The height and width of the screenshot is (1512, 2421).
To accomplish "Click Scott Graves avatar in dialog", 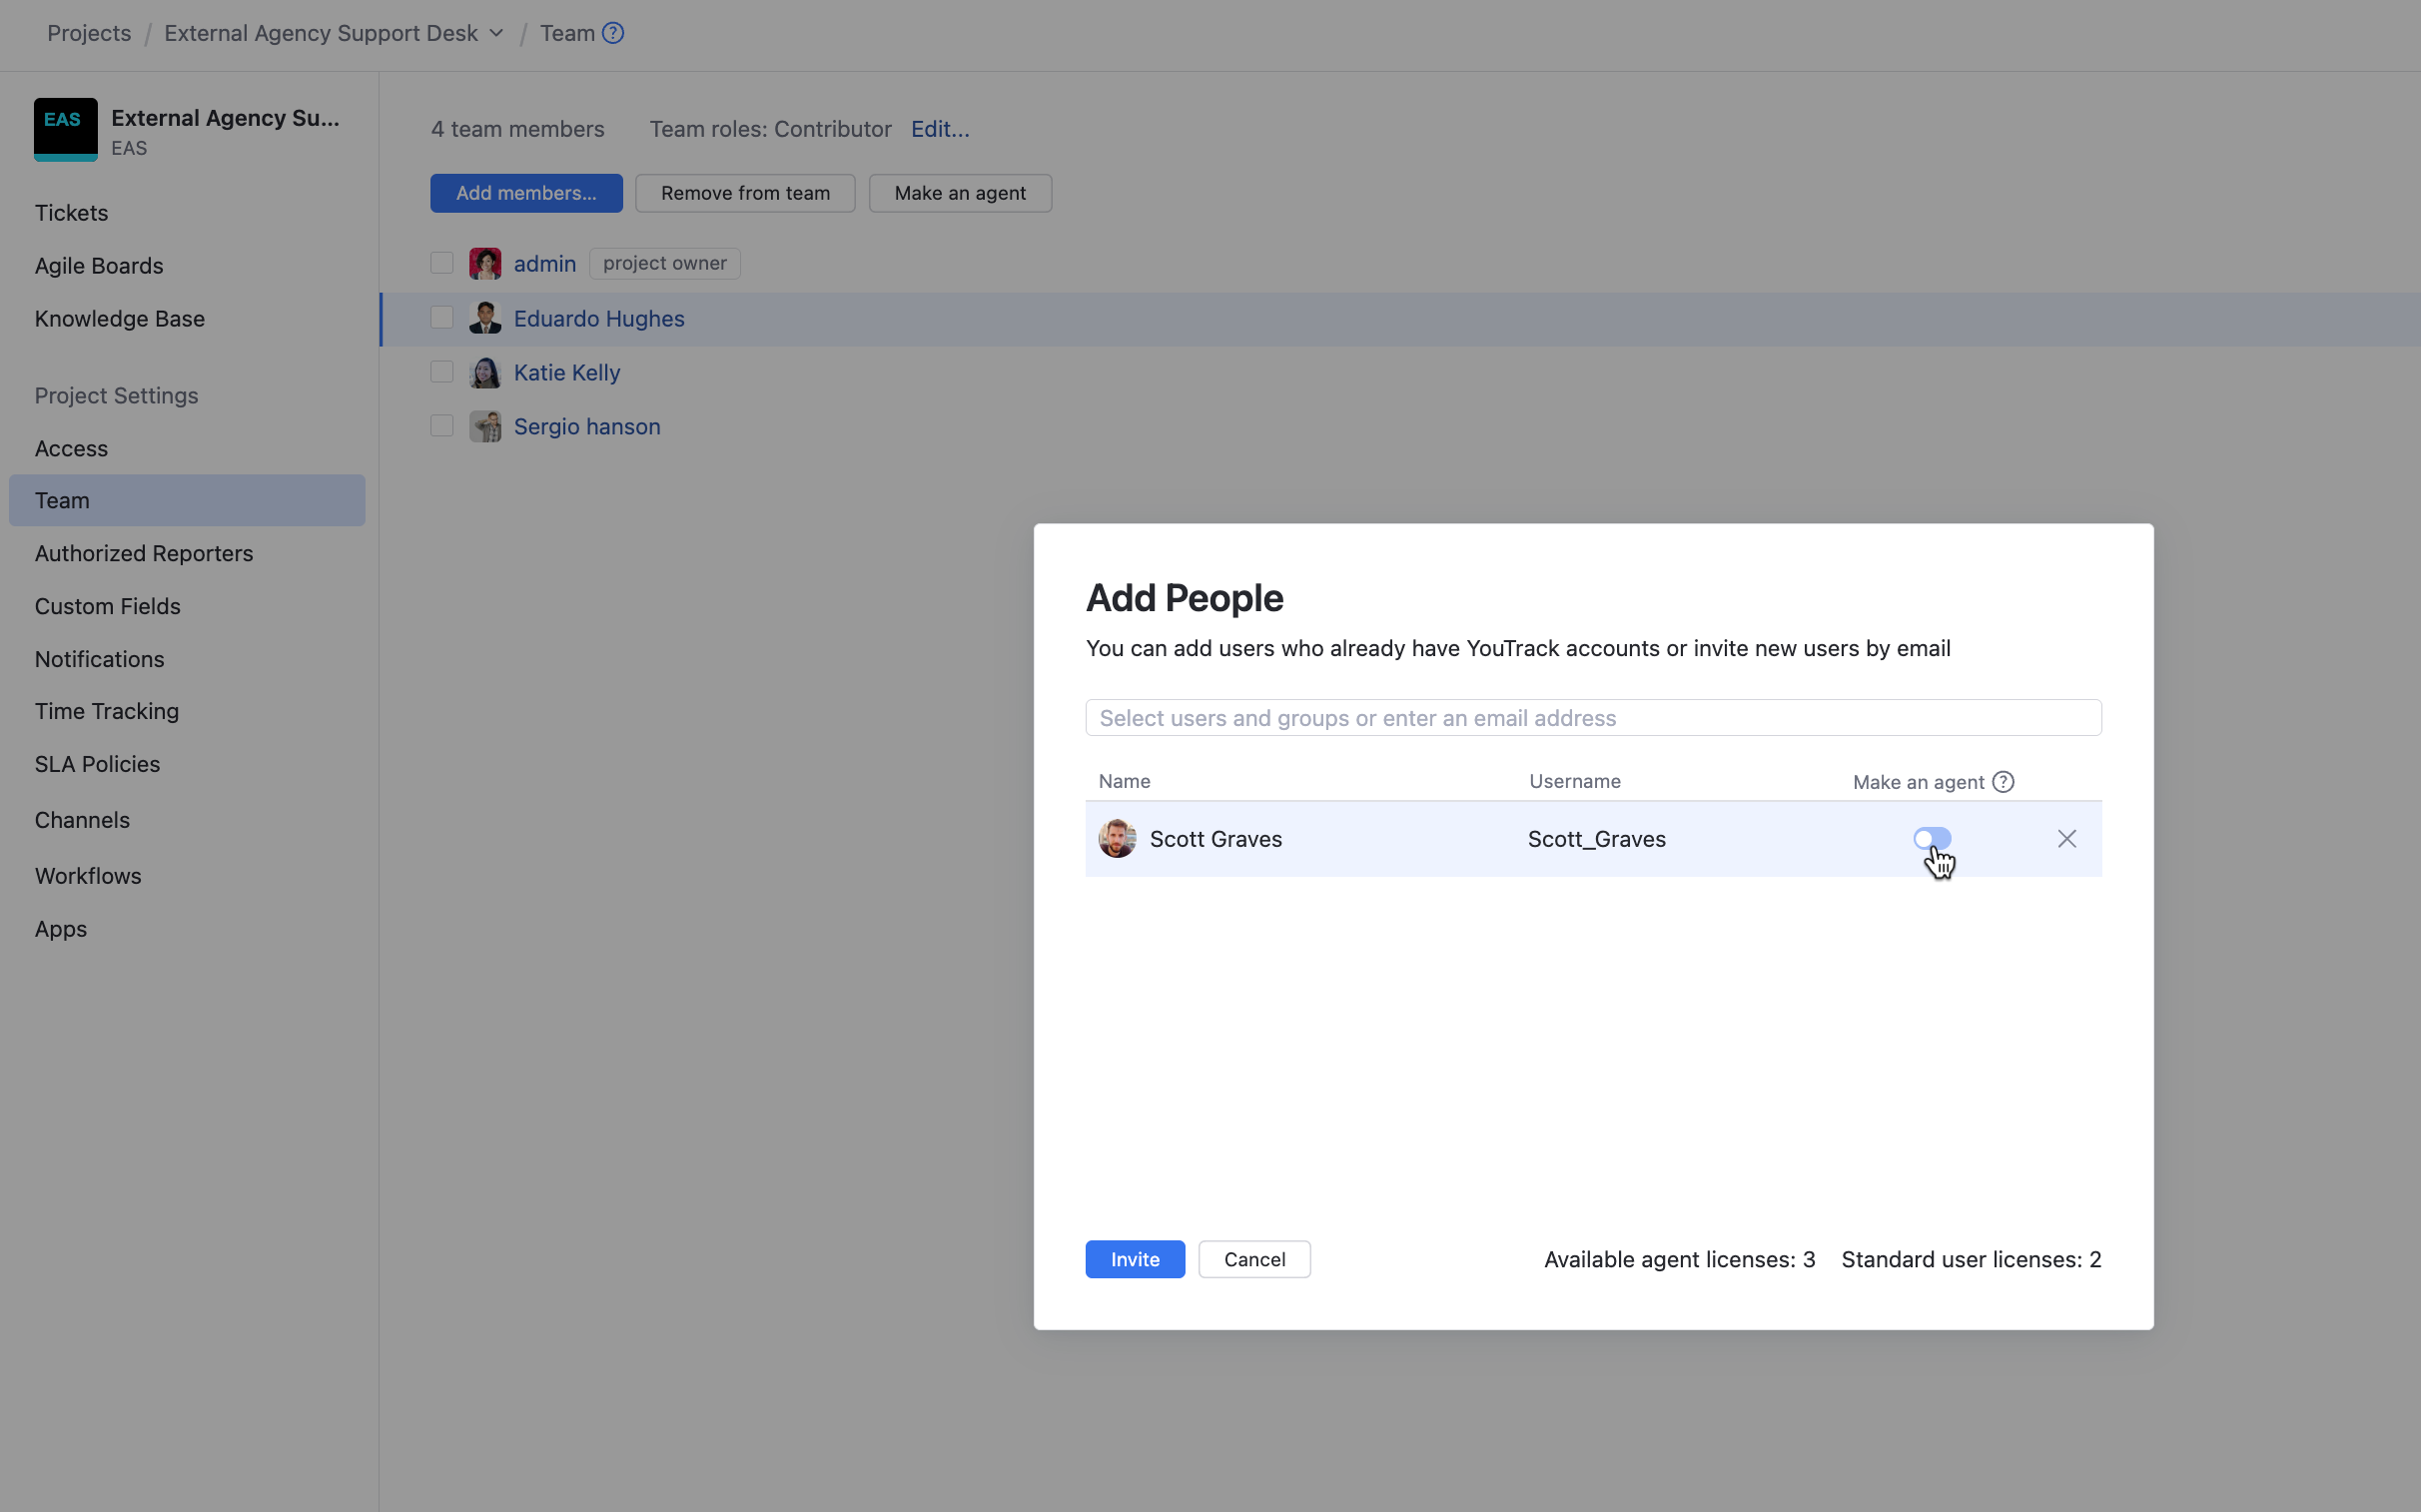I will [x=1117, y=839].
